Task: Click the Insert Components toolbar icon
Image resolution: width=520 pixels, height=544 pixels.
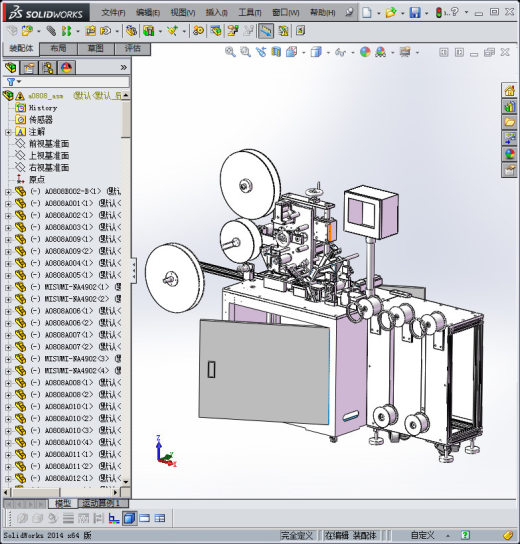Action: pos(27,31)
